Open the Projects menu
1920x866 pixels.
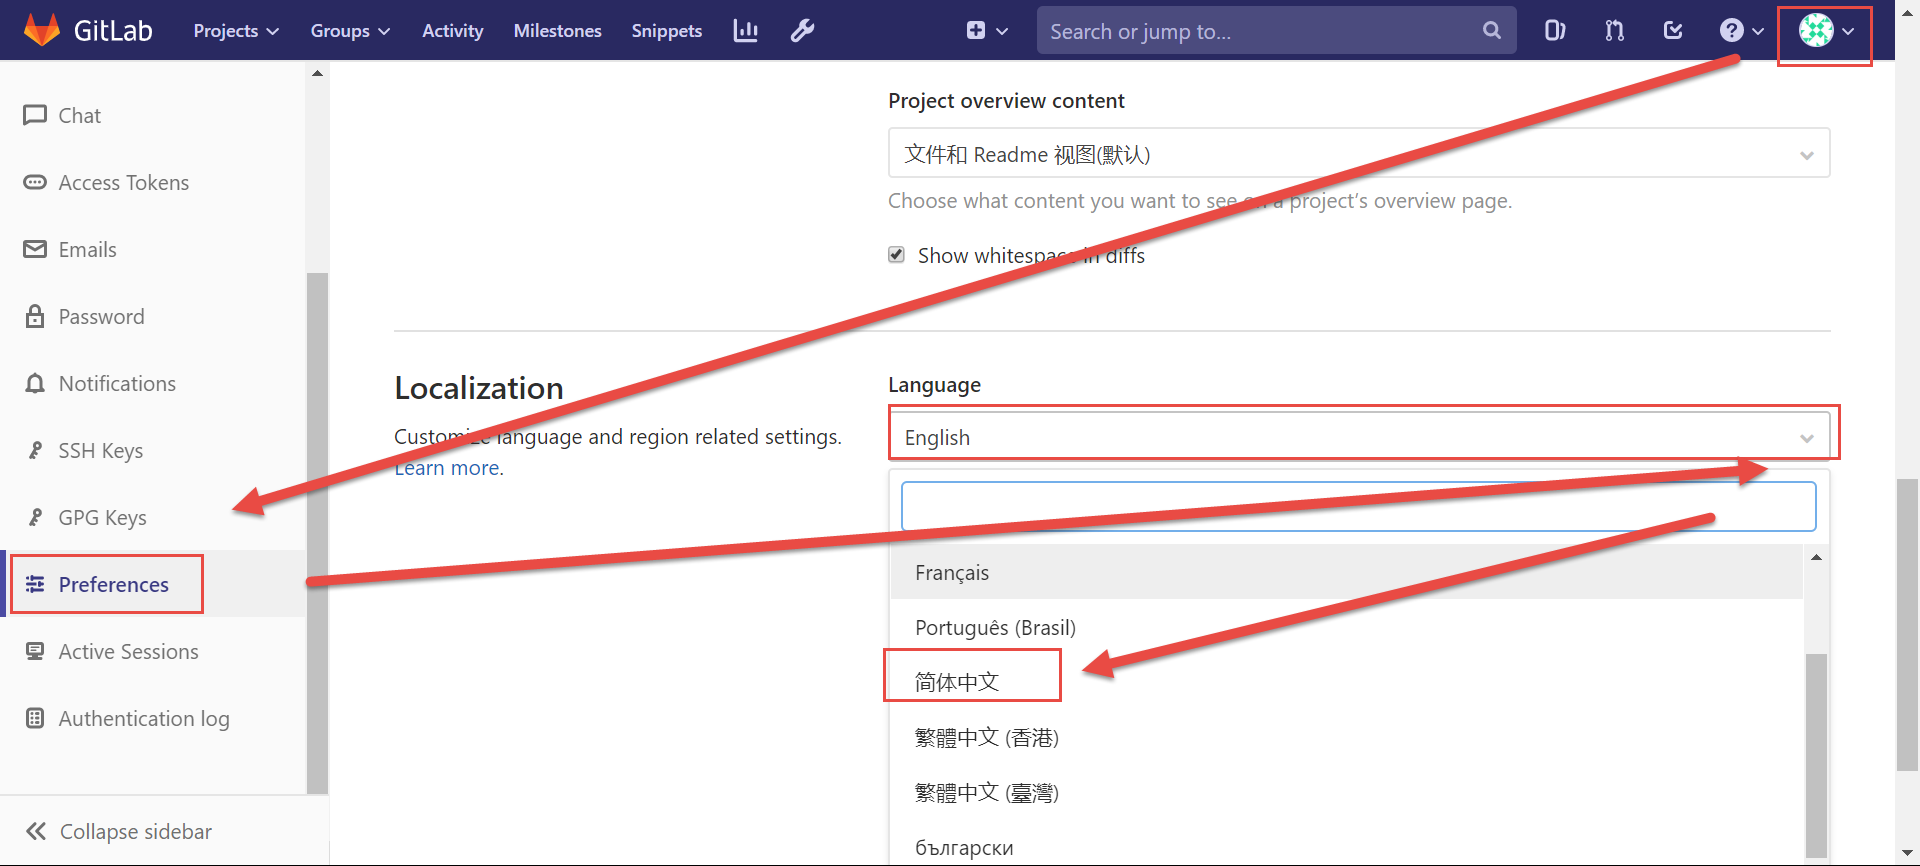[235, 31]
